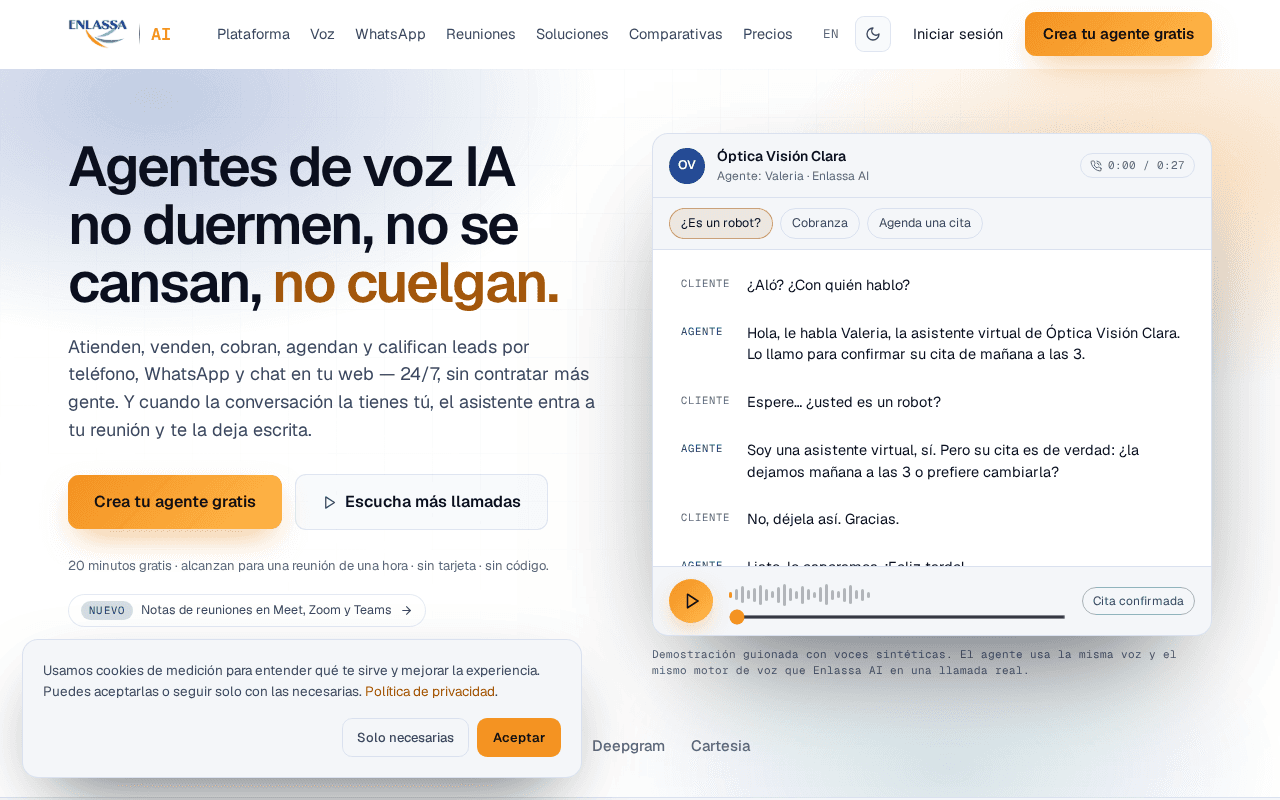This screenshot has width=1280, height=800.
Task: Select the "Cobranza" demo chip
Action: [820, 223]
